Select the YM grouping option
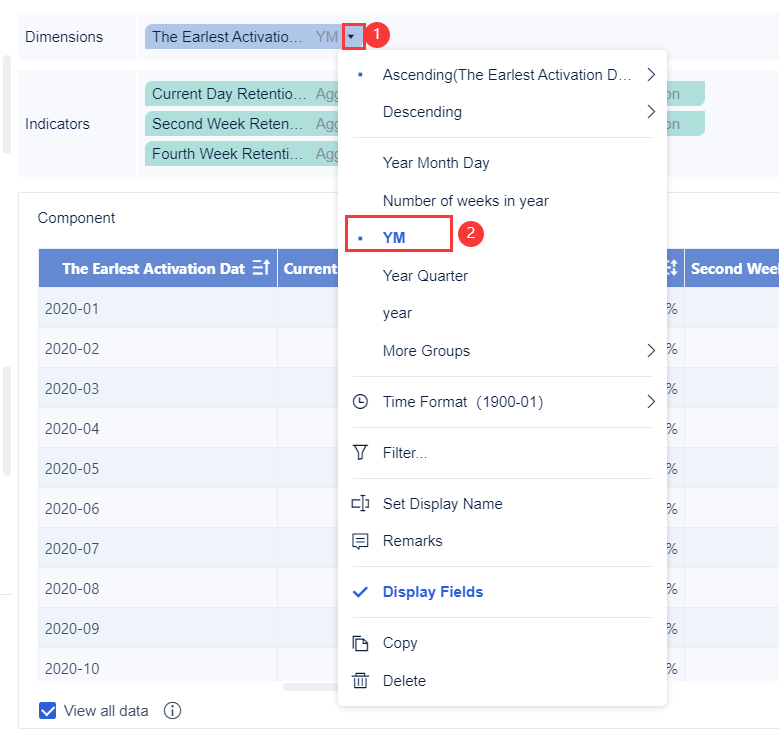Viewport: 779px width, 735px height. (x=394, y=238)
